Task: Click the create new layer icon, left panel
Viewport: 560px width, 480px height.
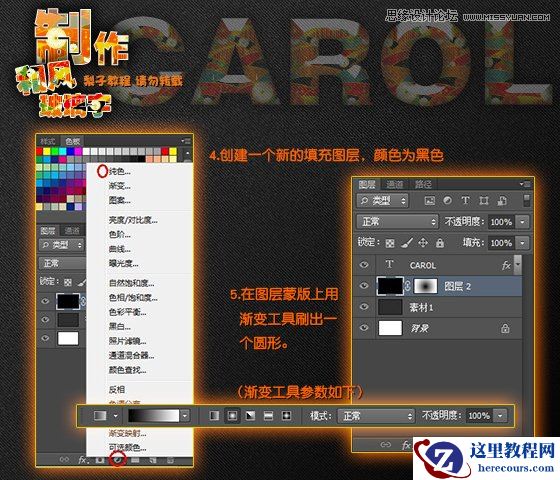Action: [x=153, y=460]
